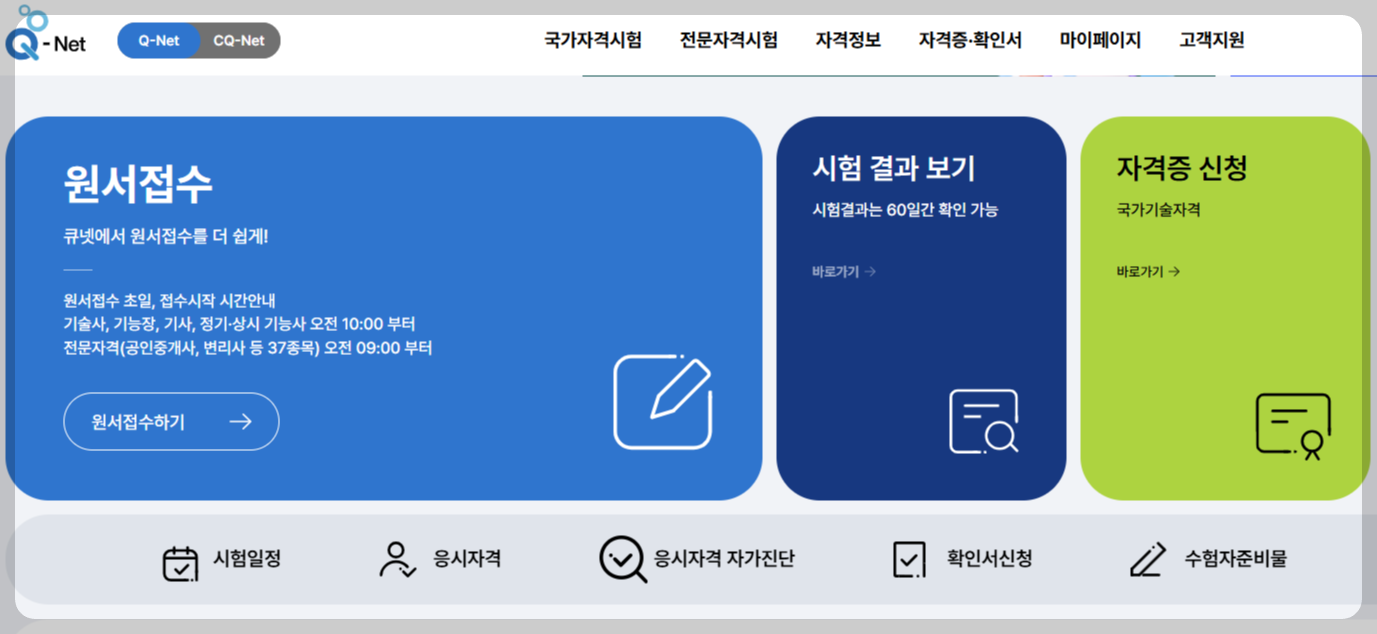Switch the site toggle to Q-Net
1377x634 pixels.
click(160, 40)
